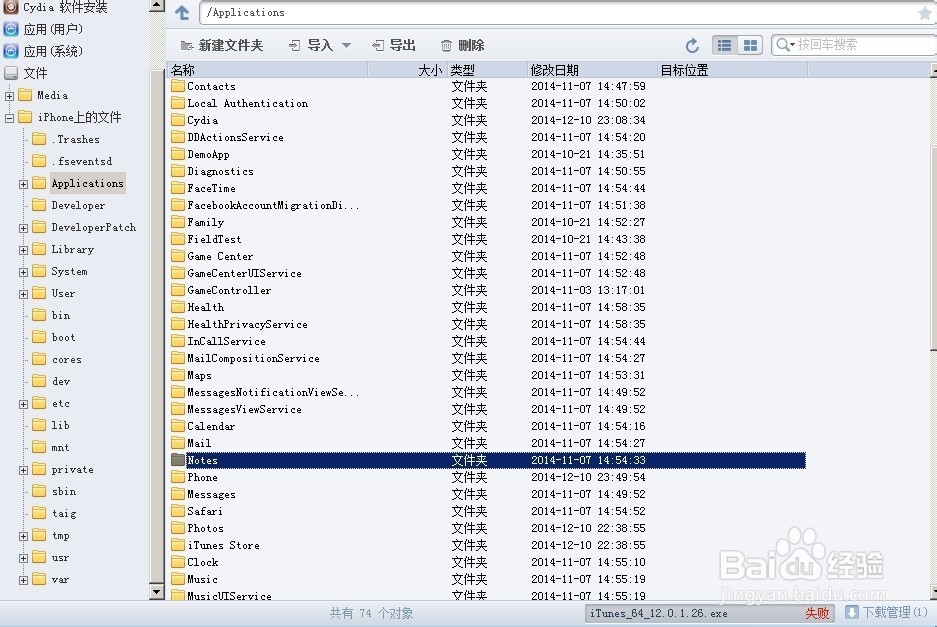Image resolution: width=937 pixels, height=627 pixels.
Task: Select the row named DDActionsService
Action: 487,137
